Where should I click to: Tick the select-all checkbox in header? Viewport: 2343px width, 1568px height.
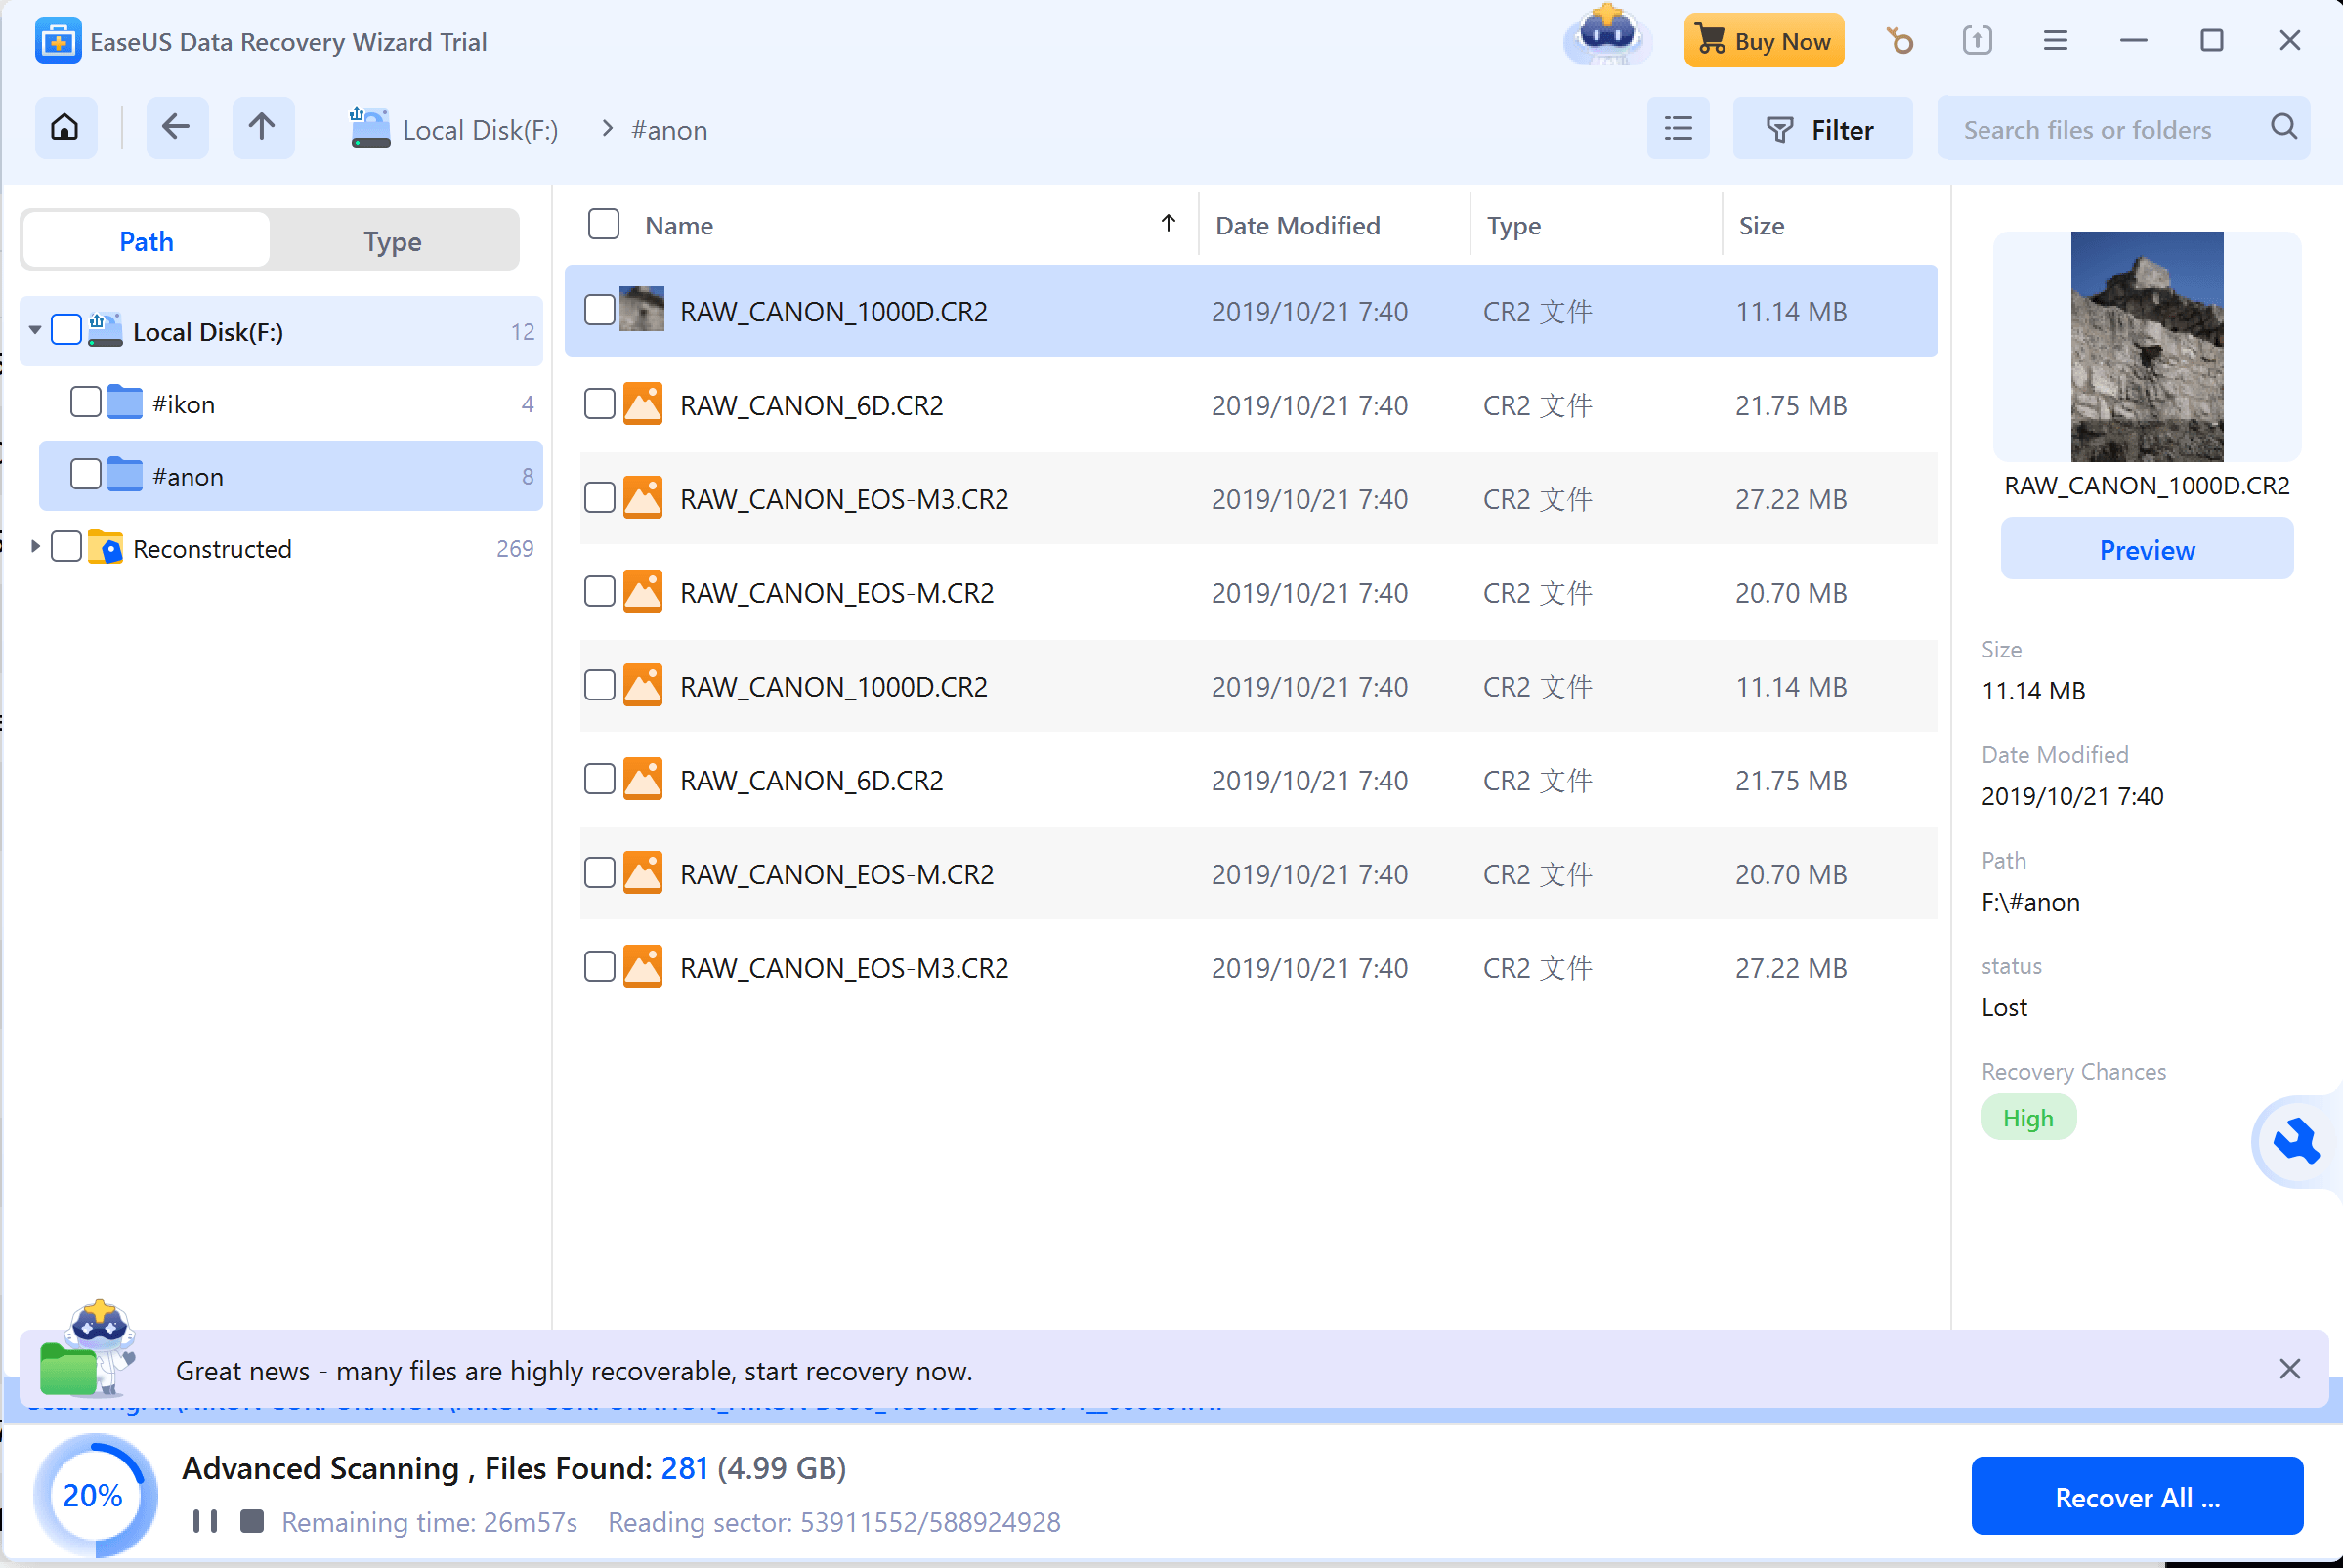(x=604, y=224)
